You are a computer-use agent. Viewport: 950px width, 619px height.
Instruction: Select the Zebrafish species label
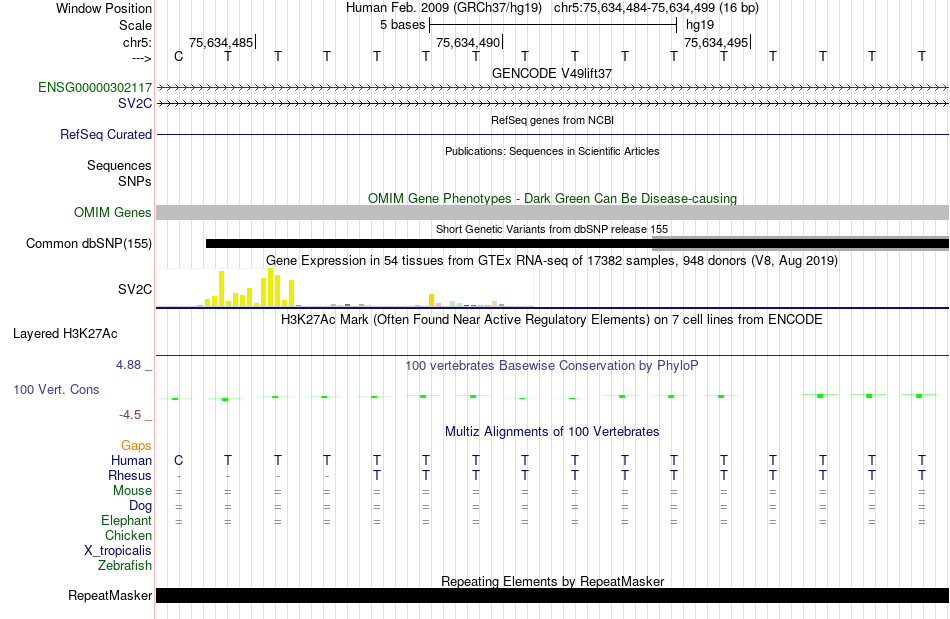[x=125, y=566]
